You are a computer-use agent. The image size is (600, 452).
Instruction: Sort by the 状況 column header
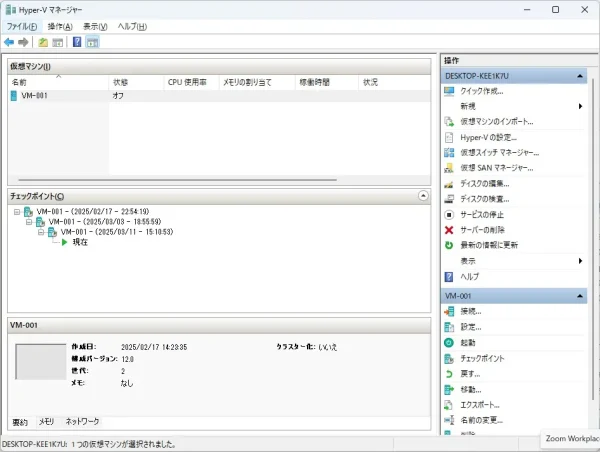(394, 82)
